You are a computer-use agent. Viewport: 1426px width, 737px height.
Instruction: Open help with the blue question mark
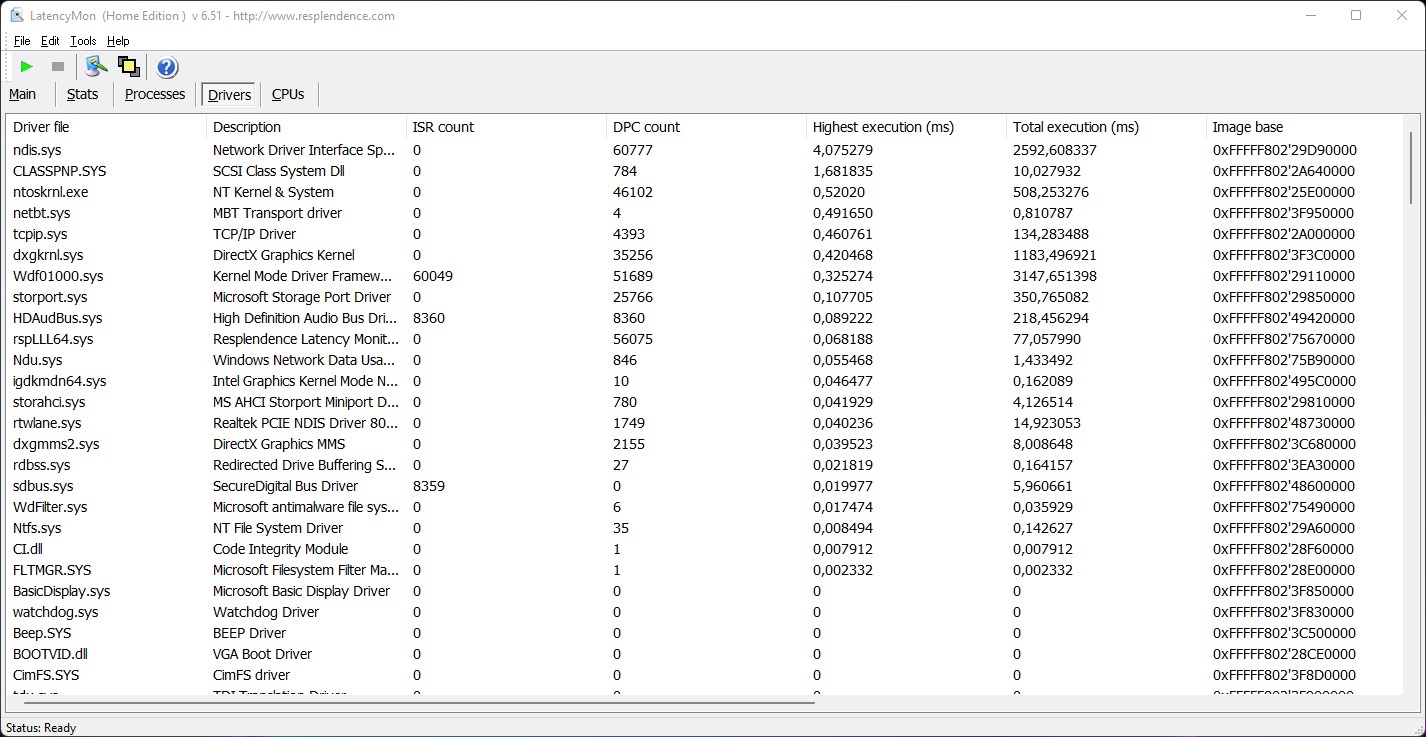click(167, 67)
